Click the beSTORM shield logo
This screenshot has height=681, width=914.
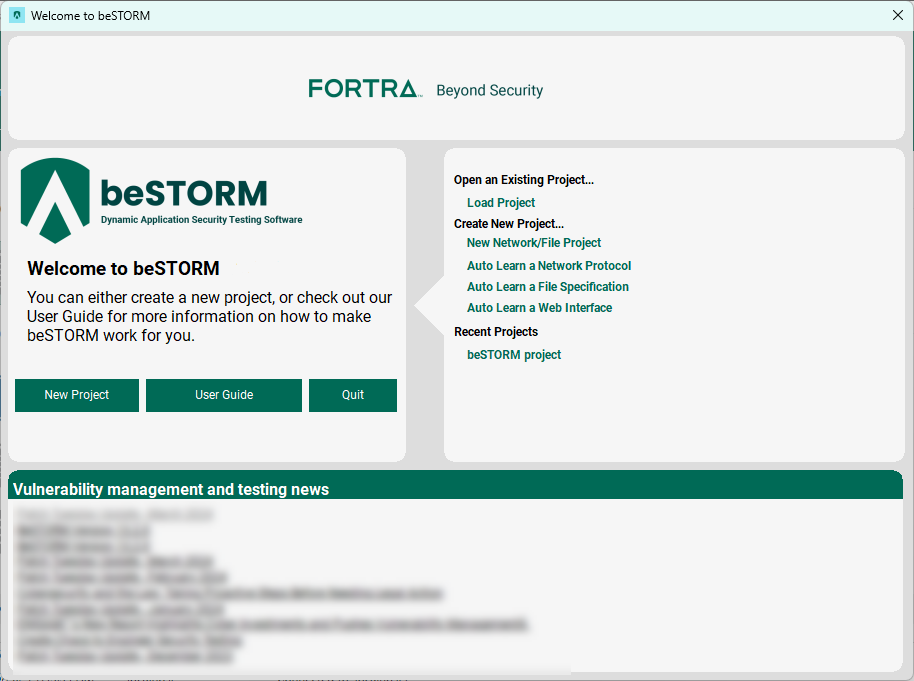point(55,200)
